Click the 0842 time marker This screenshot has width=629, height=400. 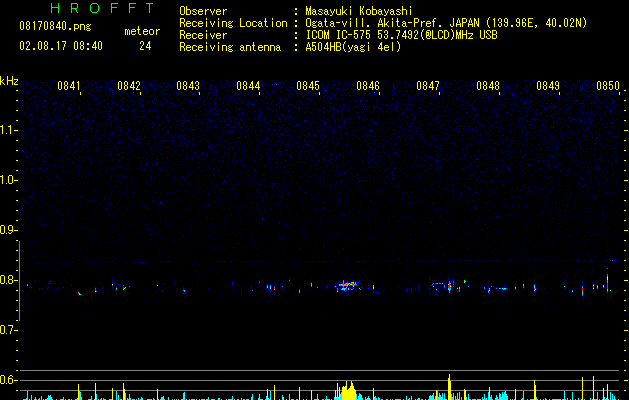coord(129,86)
